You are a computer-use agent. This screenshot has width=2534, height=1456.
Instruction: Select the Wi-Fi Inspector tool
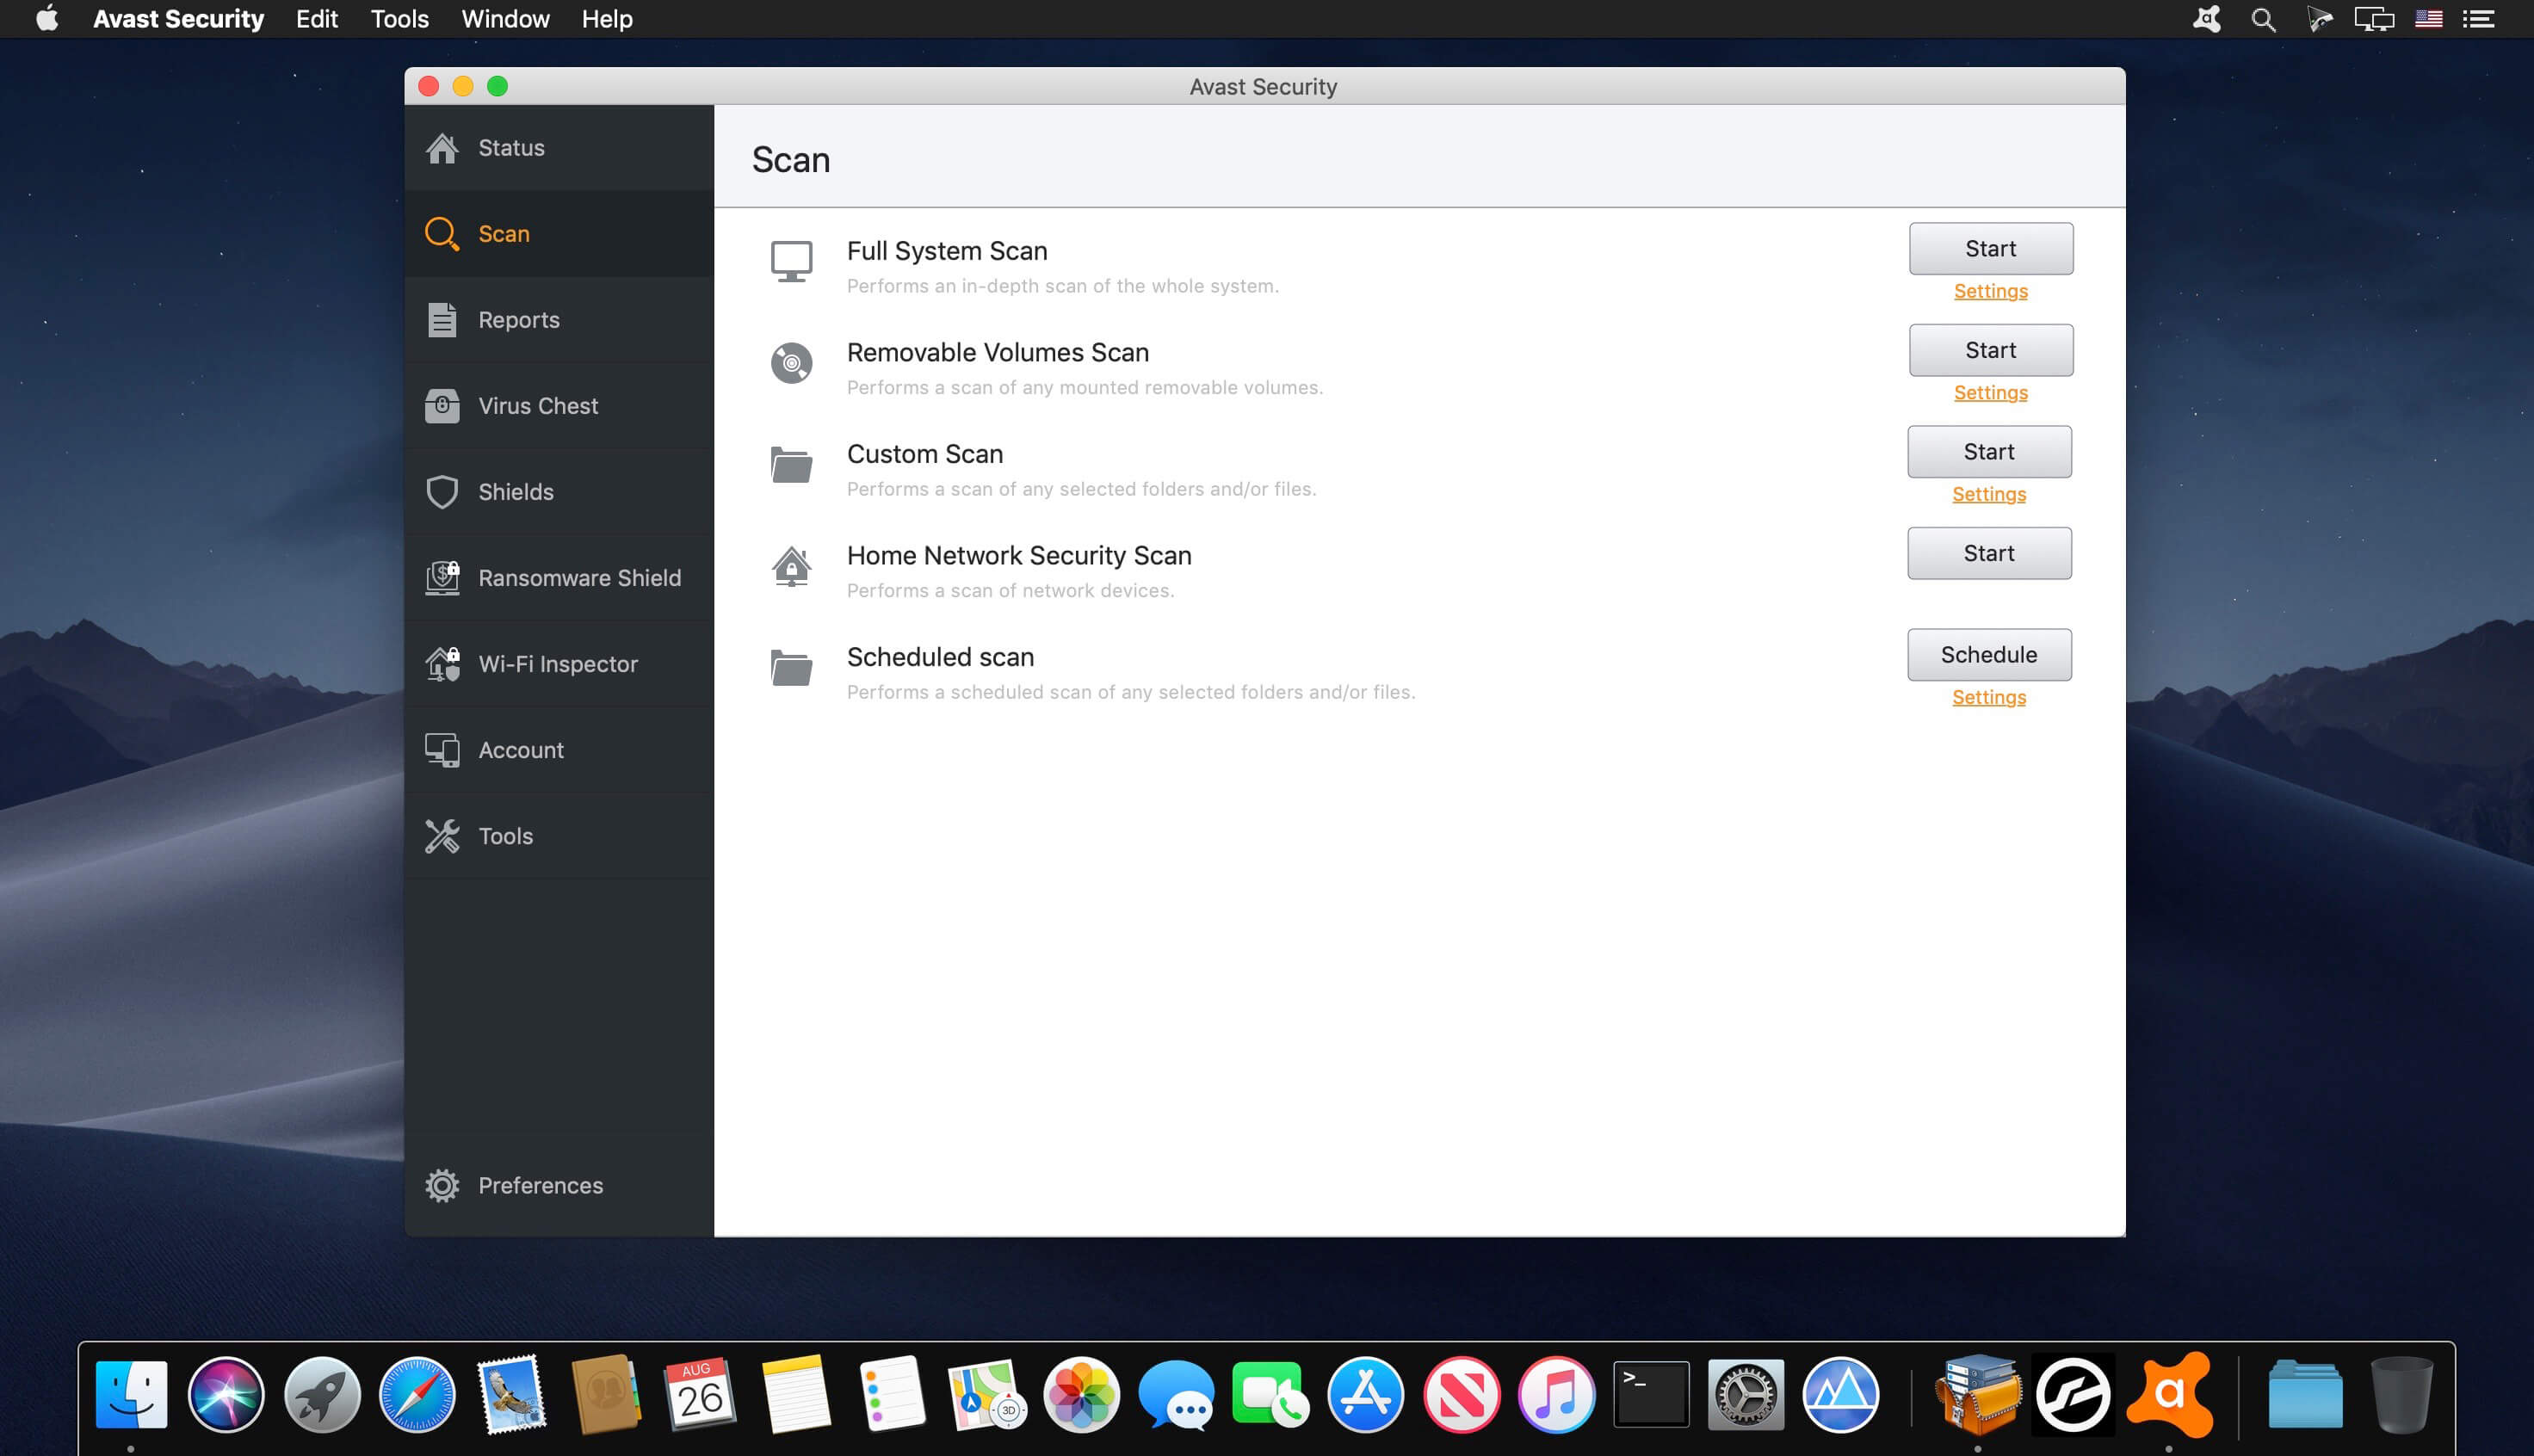coord(557,663)
